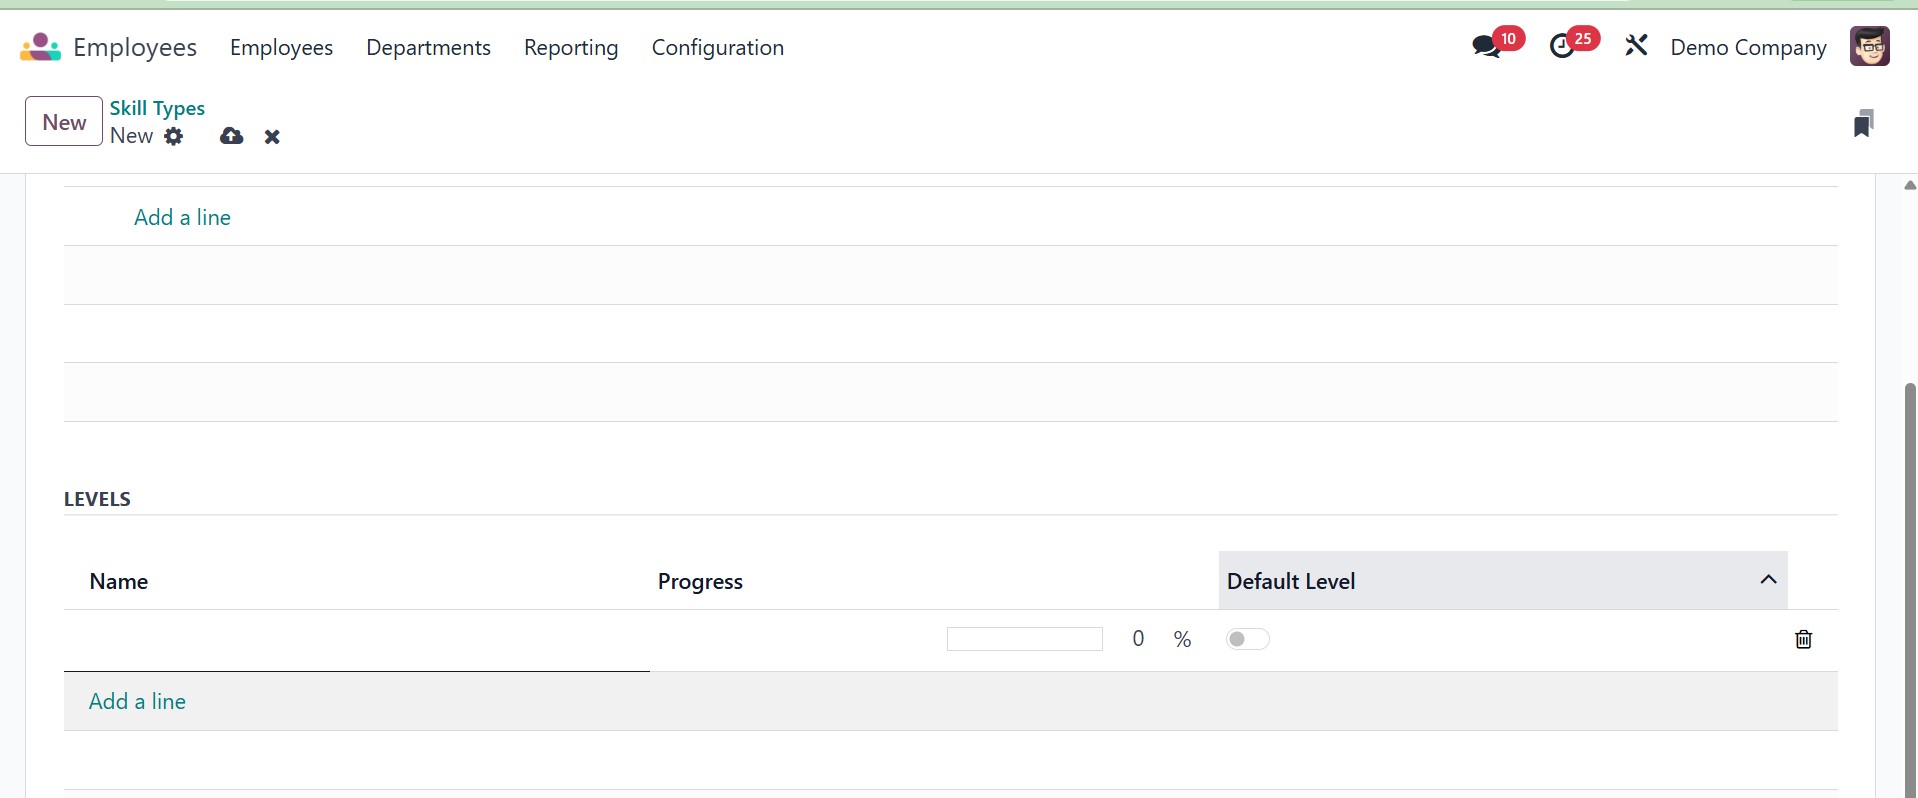Viewport: 1918px width, 798px height.
Task: Click the level progress bar
Action: coord(1024,640)
